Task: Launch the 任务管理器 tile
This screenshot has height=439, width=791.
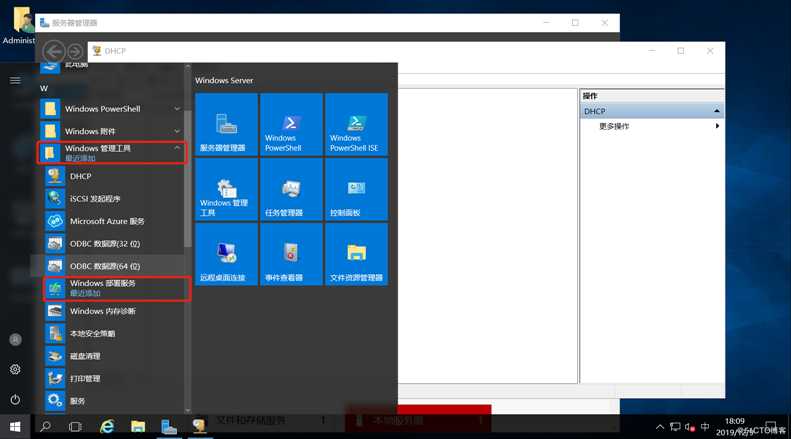Action: click(291, 190)
